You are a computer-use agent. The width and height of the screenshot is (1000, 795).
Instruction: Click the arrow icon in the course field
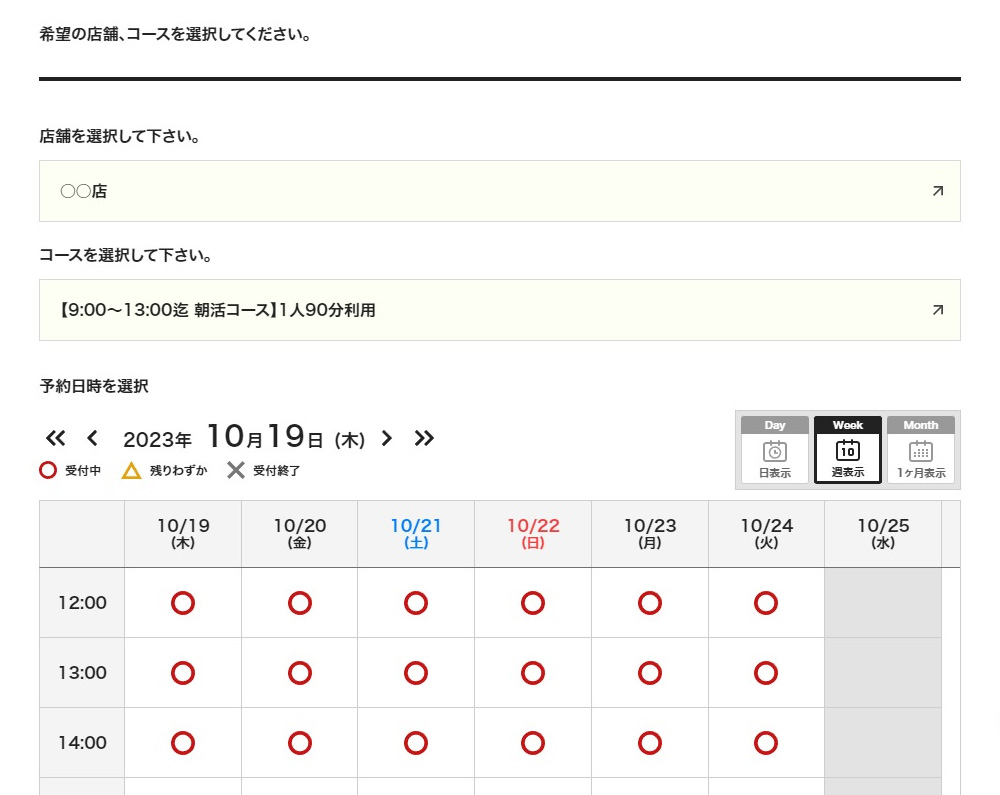coord(937,310)
